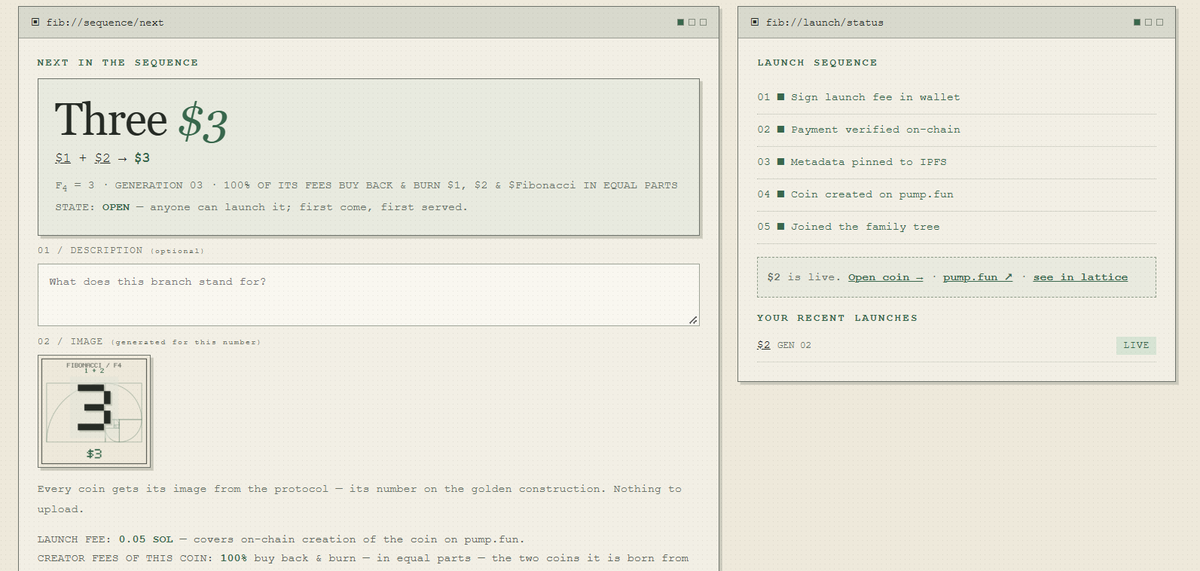Open the $1 parent coin link
Viewport: 1200px width, 571px height.
tap(63, 158)
